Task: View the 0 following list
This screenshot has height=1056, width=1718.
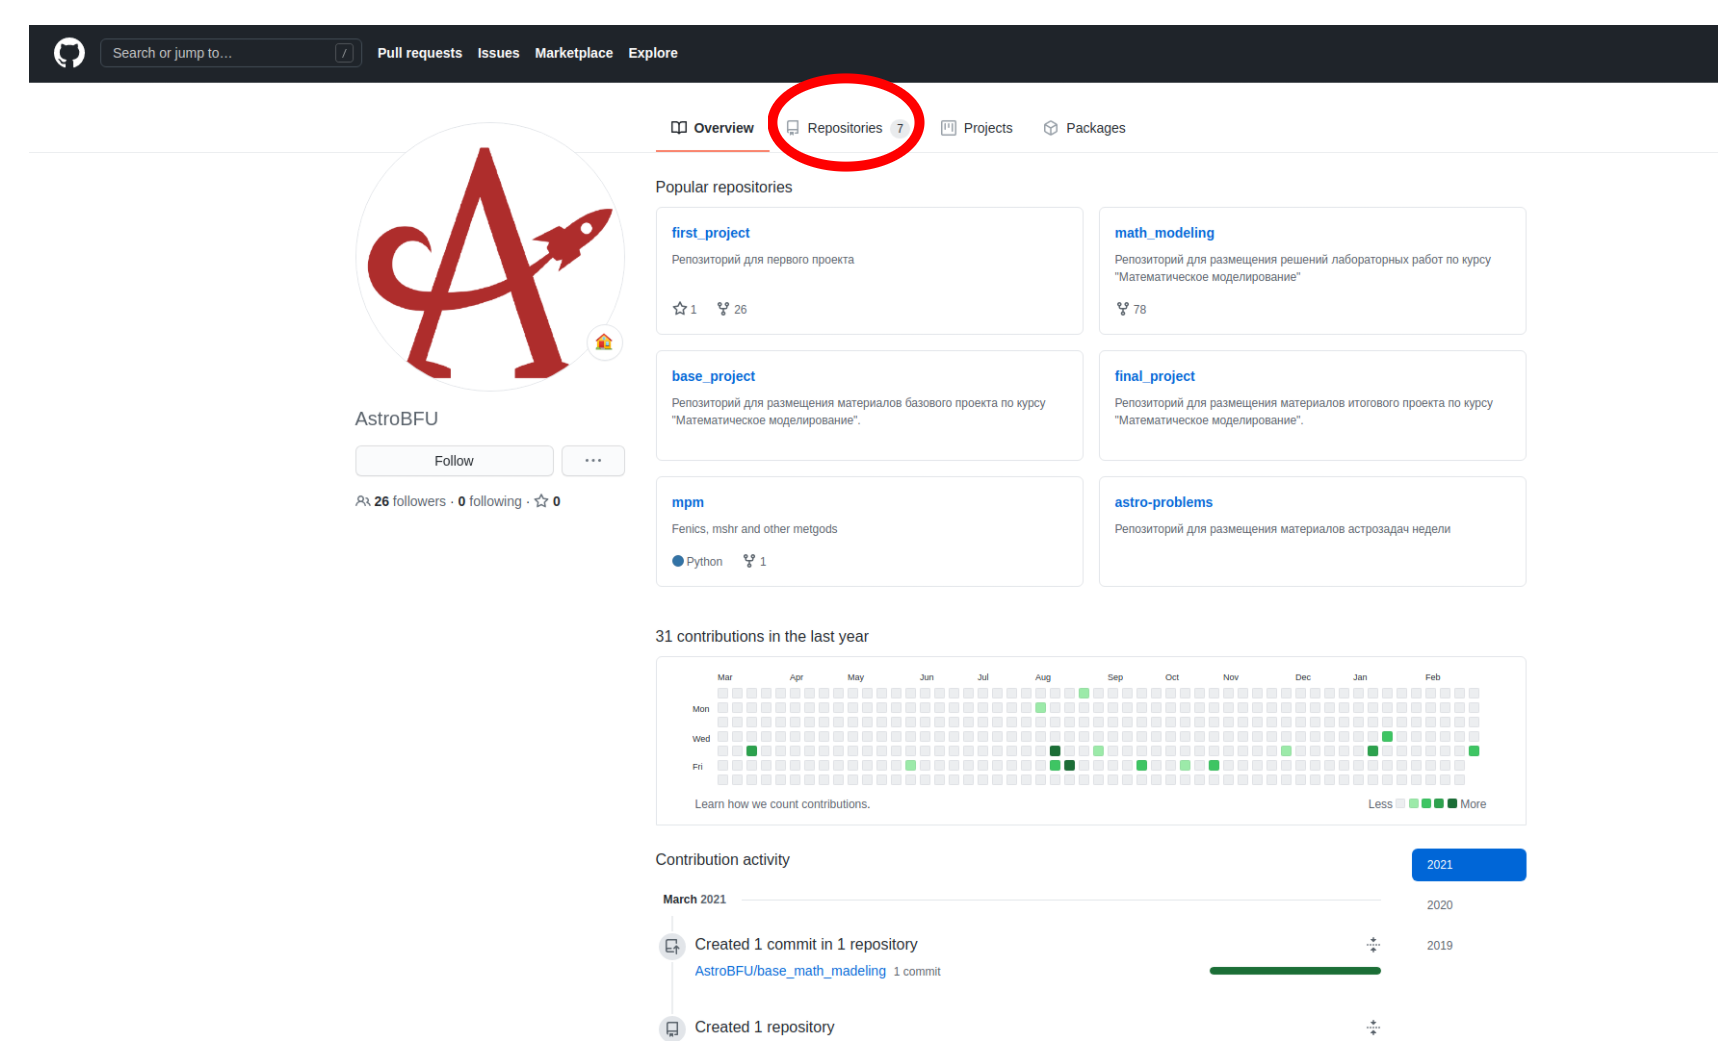Action: [490, 501]
